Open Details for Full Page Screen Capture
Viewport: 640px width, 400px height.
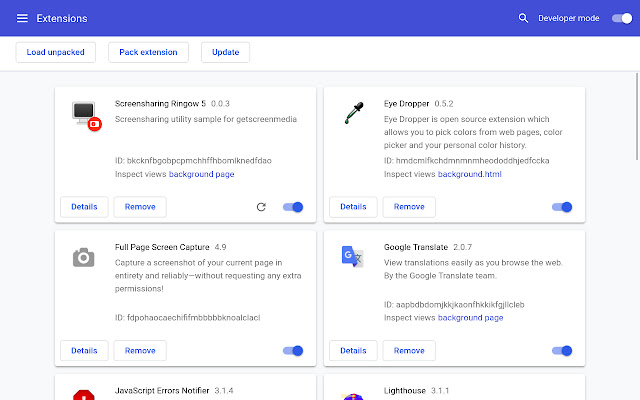point(84,351)
